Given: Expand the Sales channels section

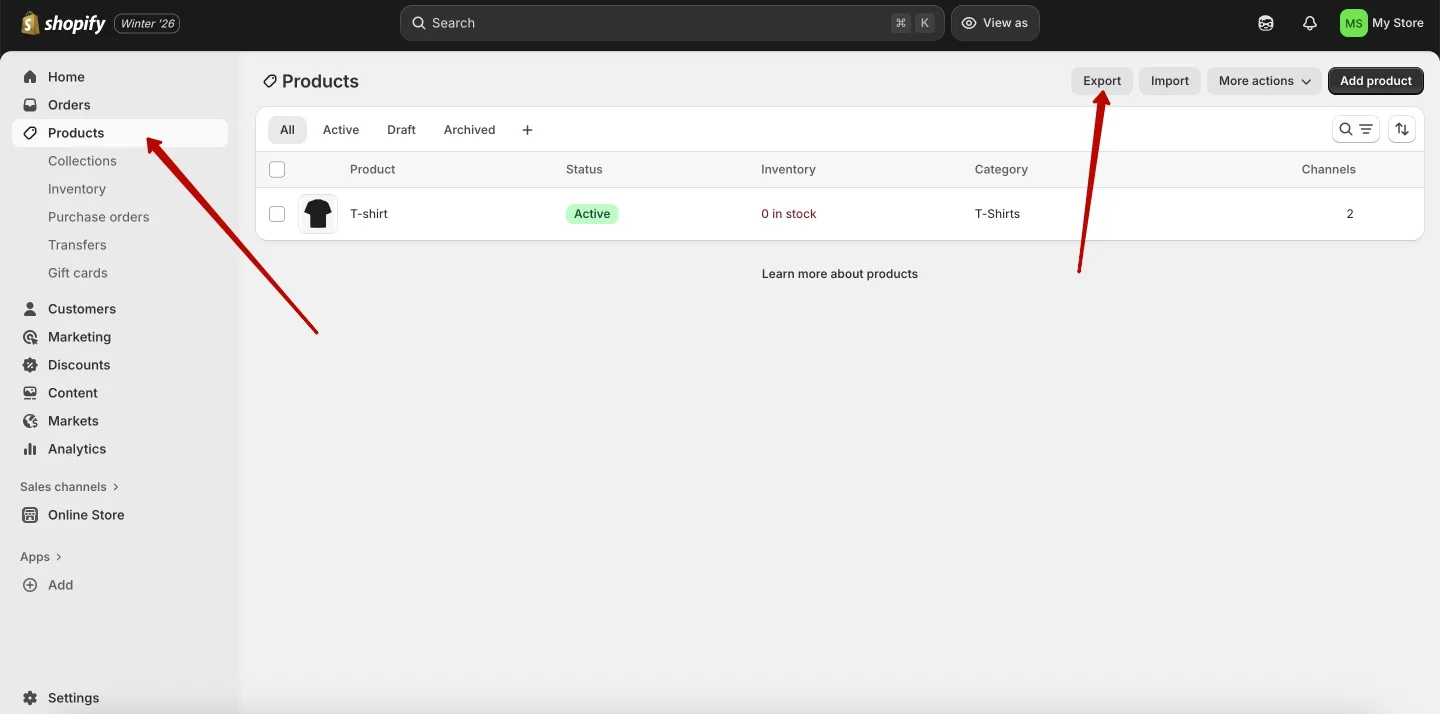Looking at the screenshot, I should pos(63,486).
